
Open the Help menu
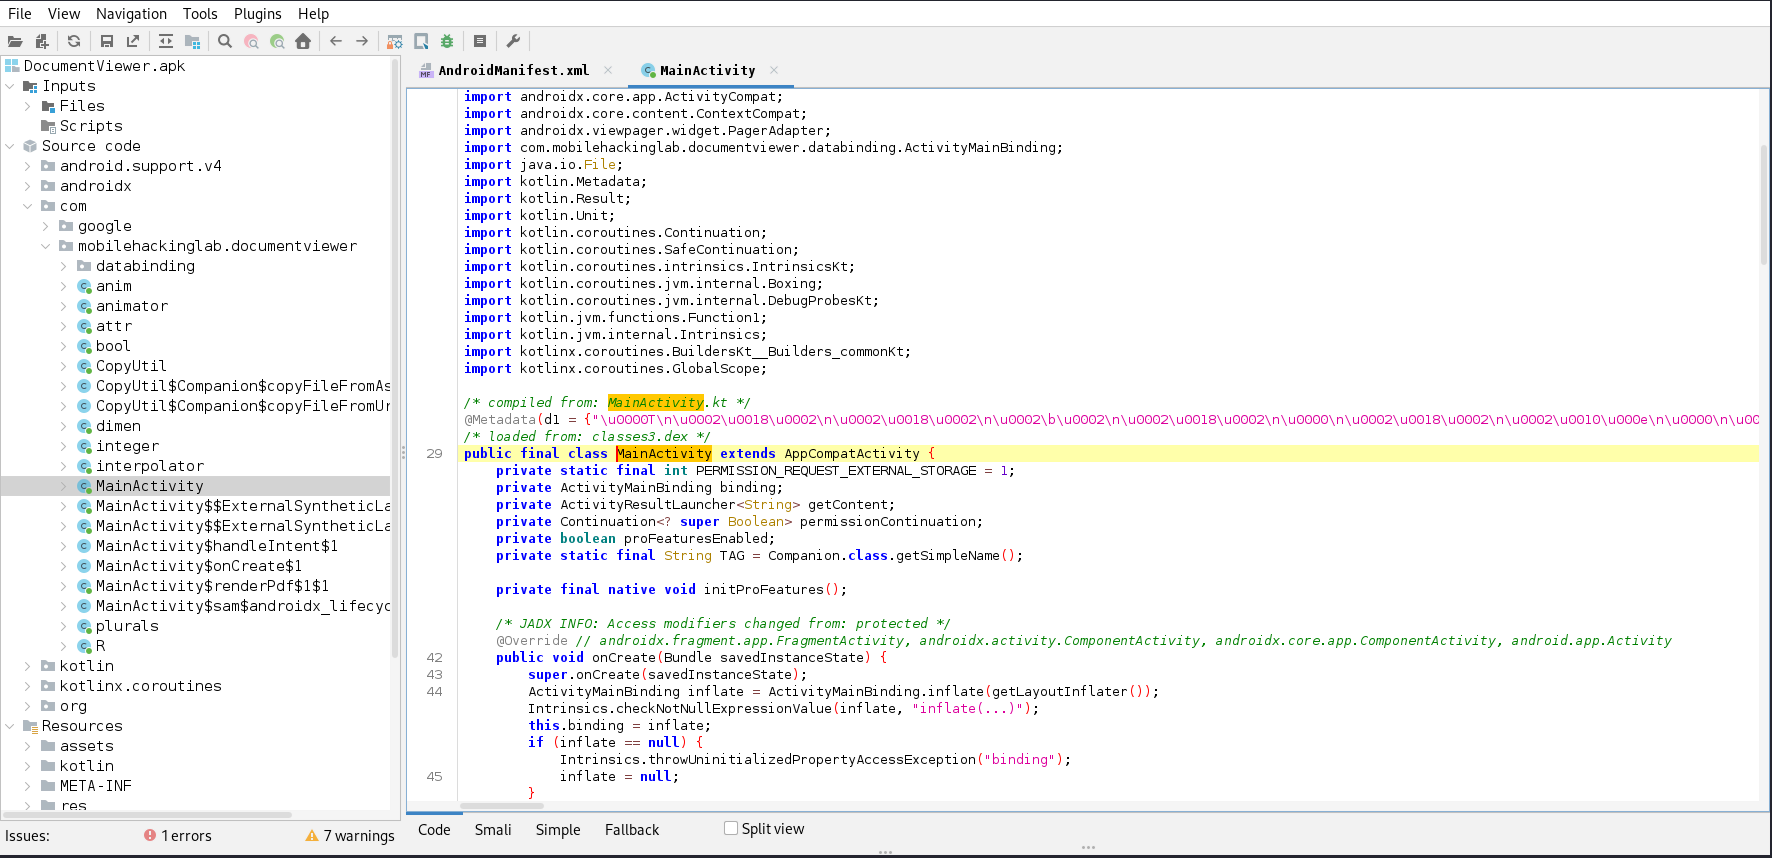coord(313,14)
